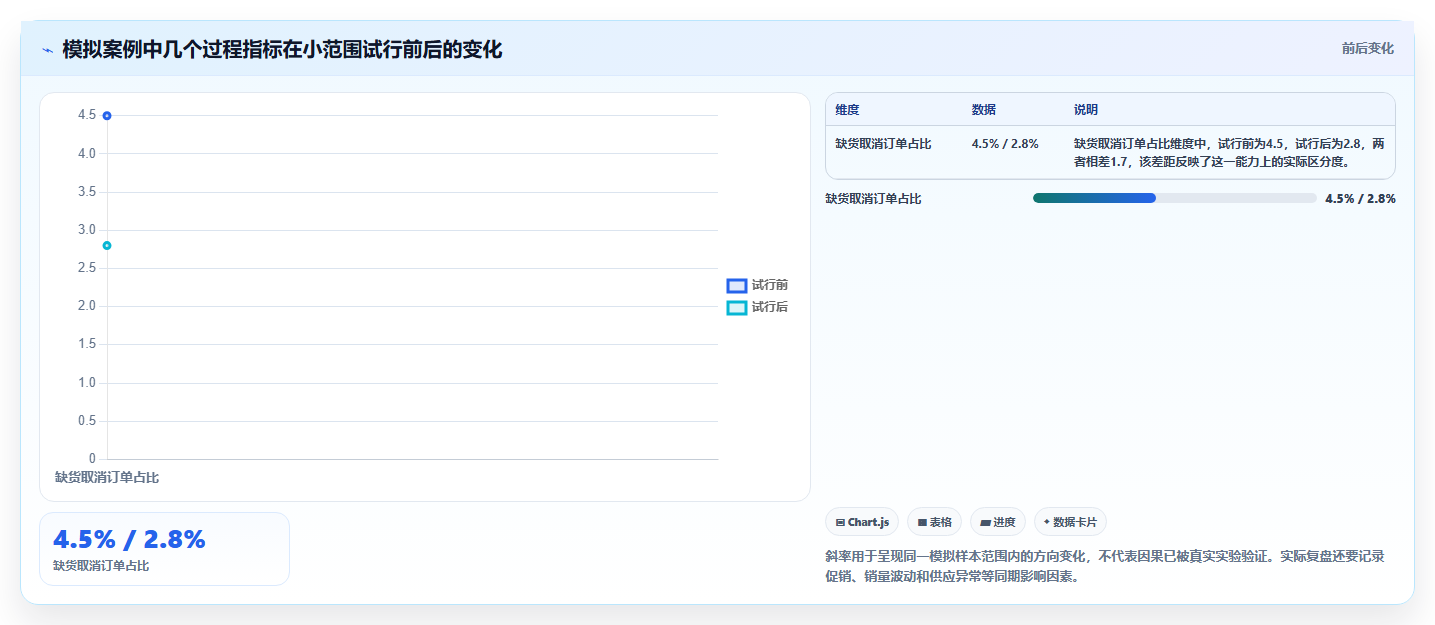Viewport: 1435px width, 625px height.
Task: Select the 数据卡片 tag chip
Action: pos(1070,522)
